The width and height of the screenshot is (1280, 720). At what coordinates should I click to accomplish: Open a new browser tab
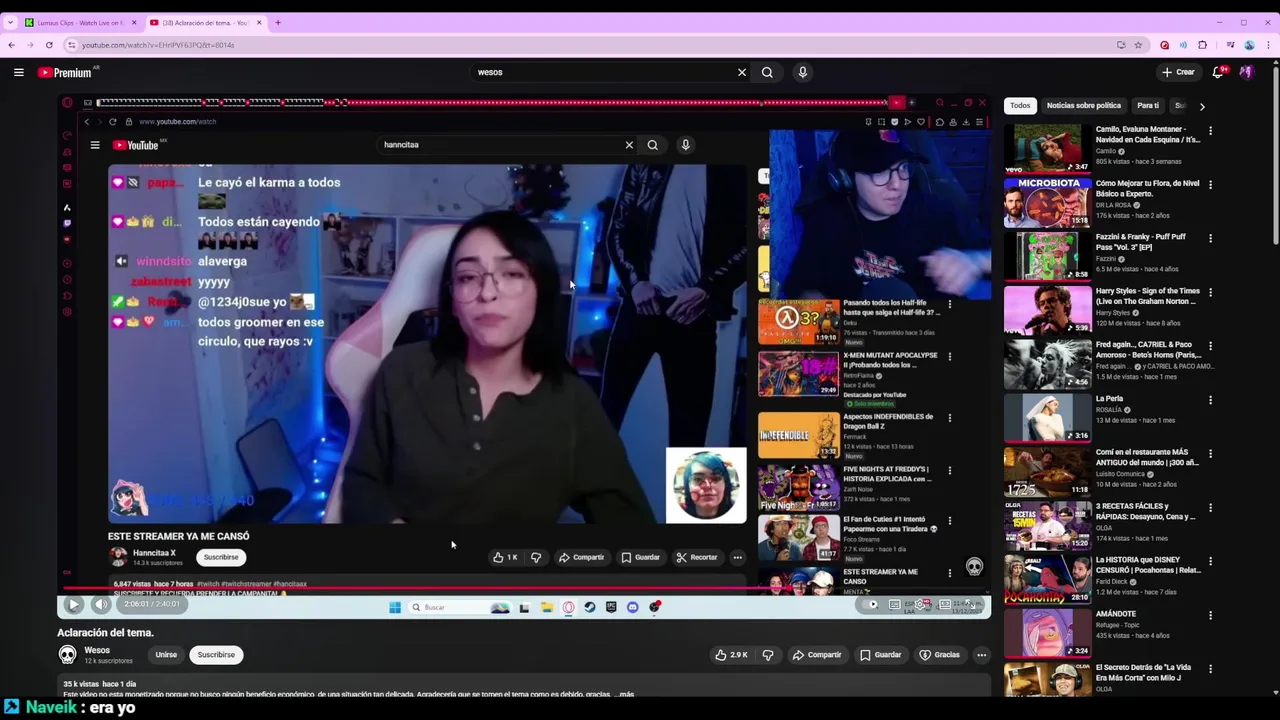278,22
